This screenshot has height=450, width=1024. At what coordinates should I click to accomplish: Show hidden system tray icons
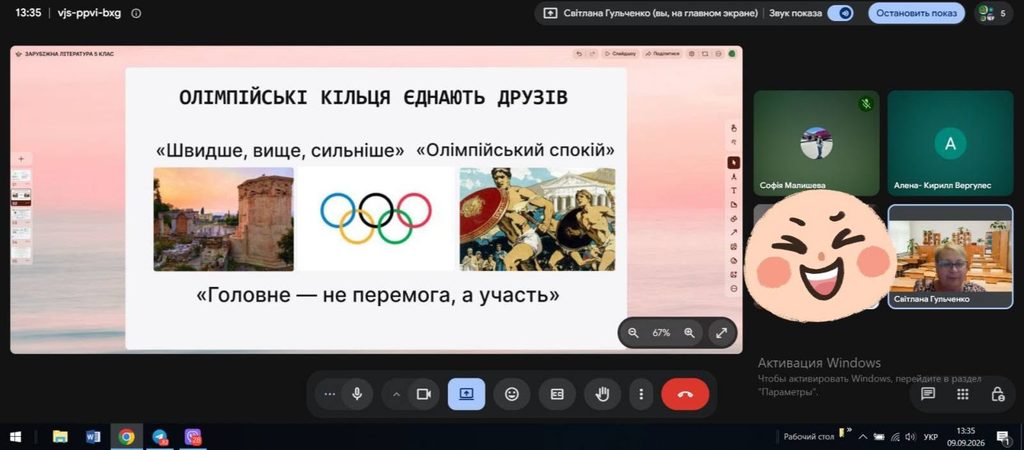(x=863, y=436)
